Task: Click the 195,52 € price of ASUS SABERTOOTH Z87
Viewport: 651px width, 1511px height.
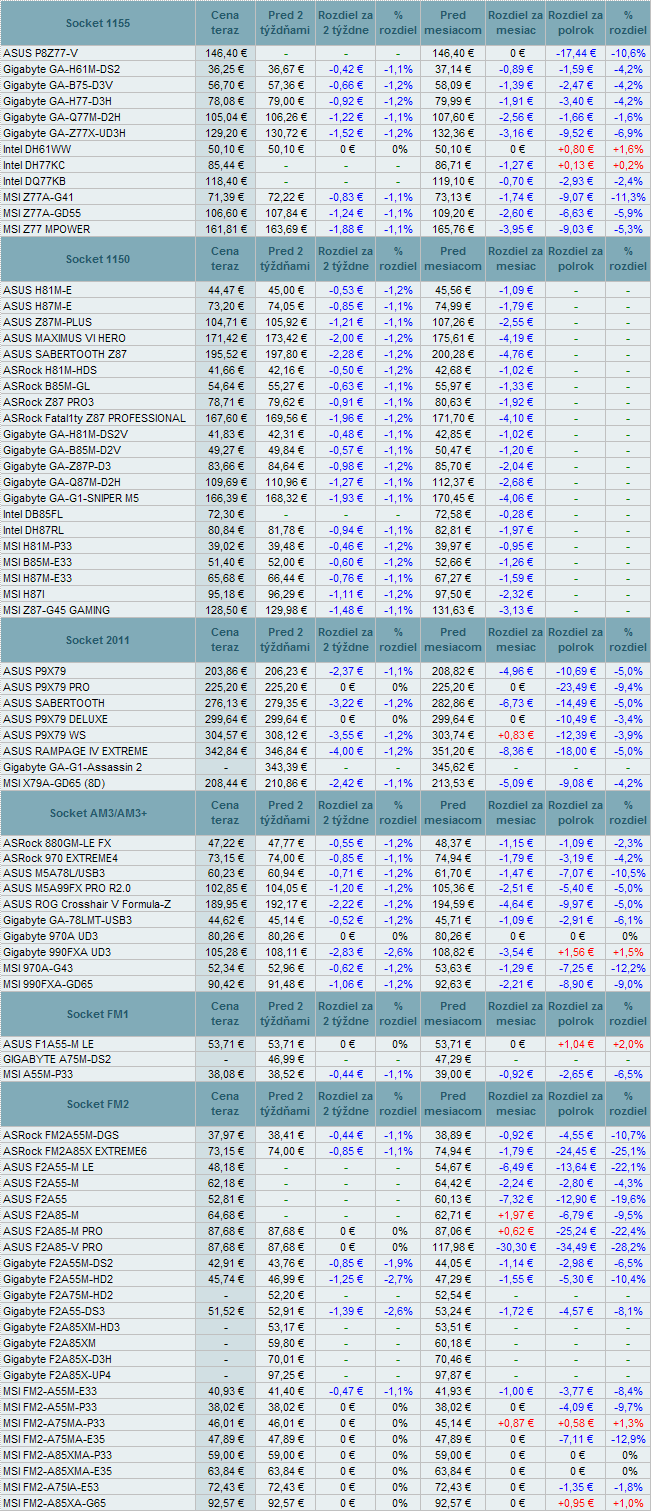Action: 226,354
